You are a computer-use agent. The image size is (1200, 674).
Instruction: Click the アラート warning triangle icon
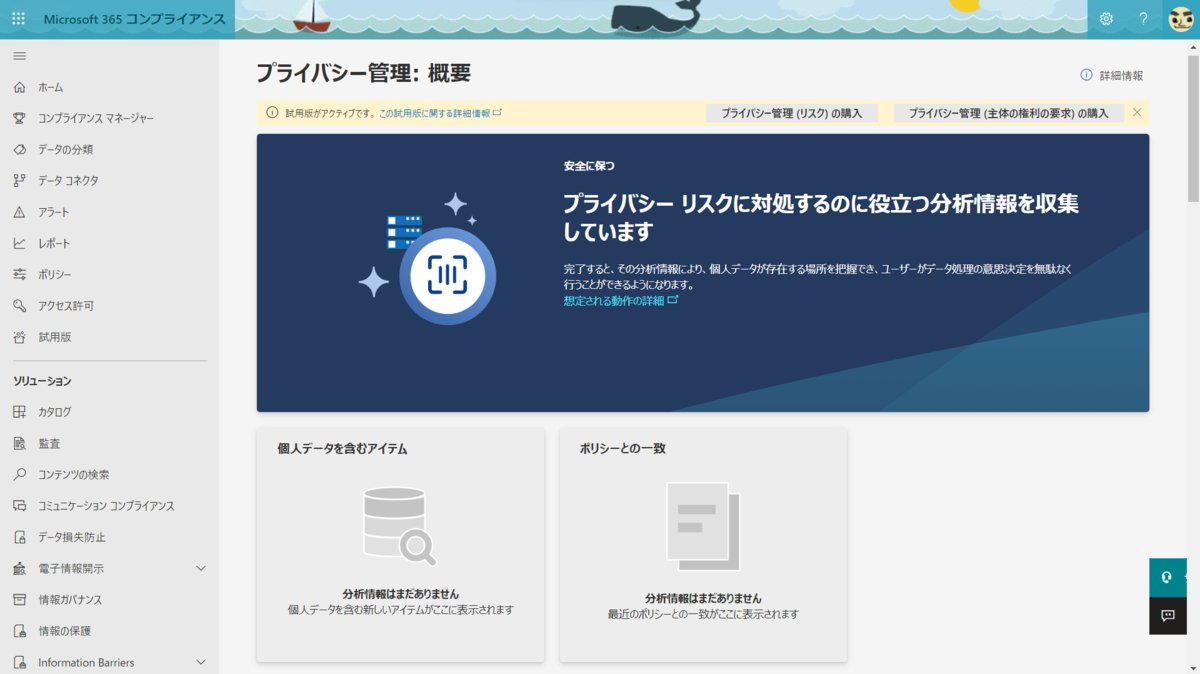coord(19,212)
